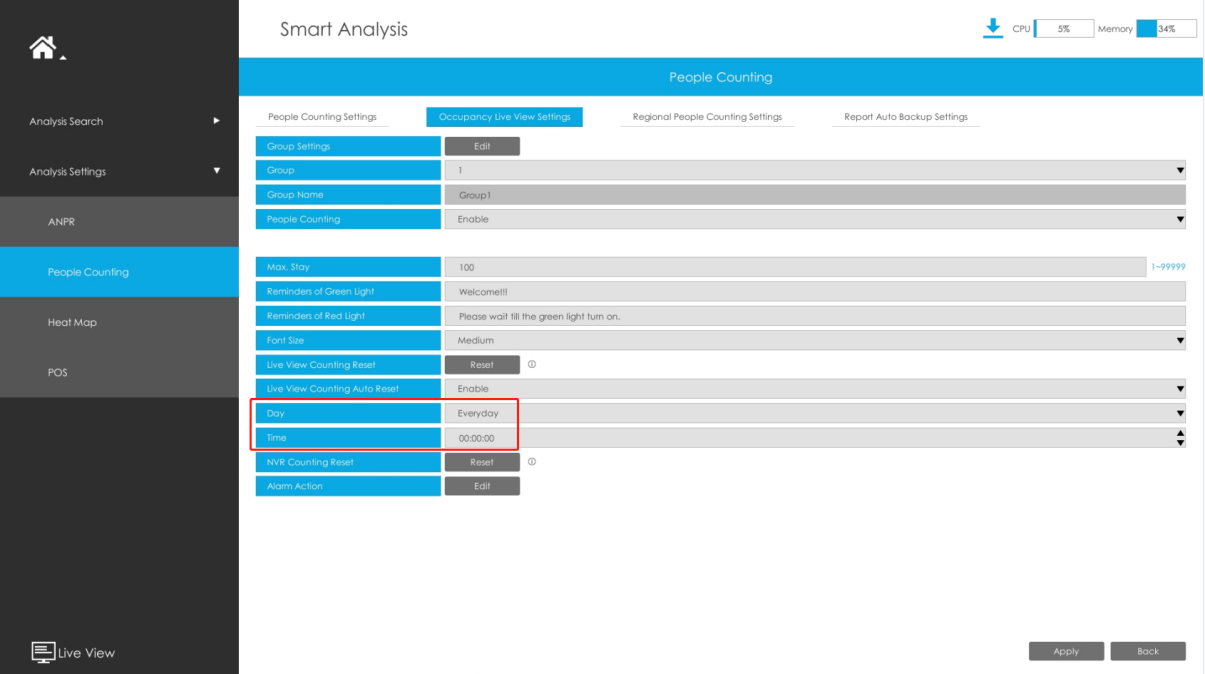Image resolution: width=1205 pixels, height=674 pixels.
Task: Click Edit button for Group Settings
Action: [482, 146]
